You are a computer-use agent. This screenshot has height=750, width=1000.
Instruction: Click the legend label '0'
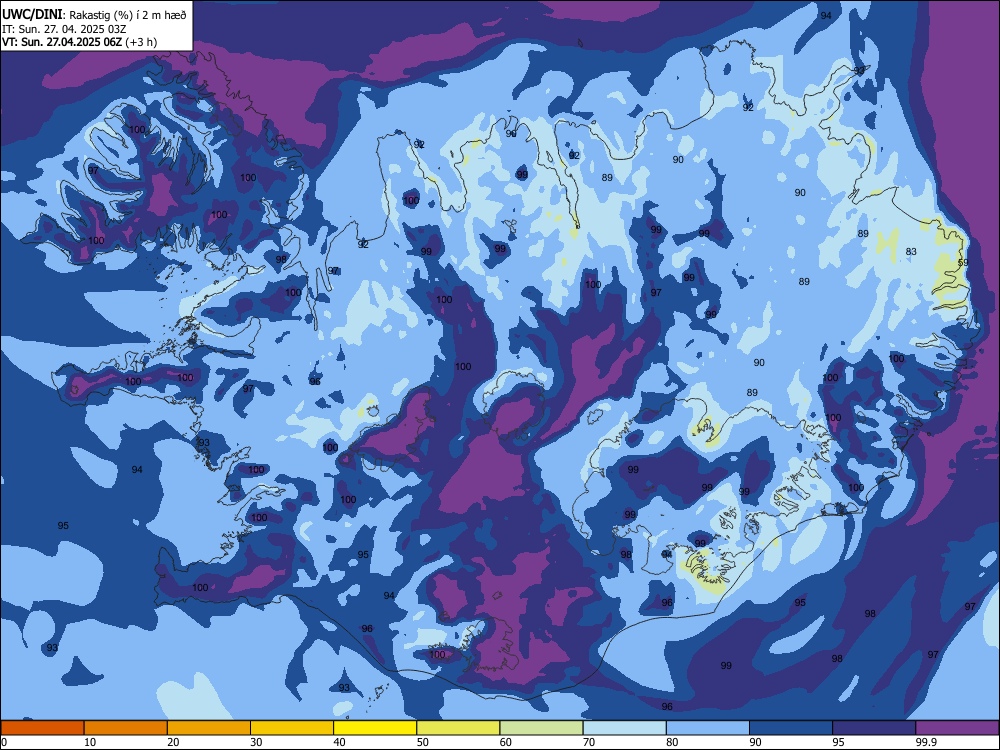click(x=4, y=742)
